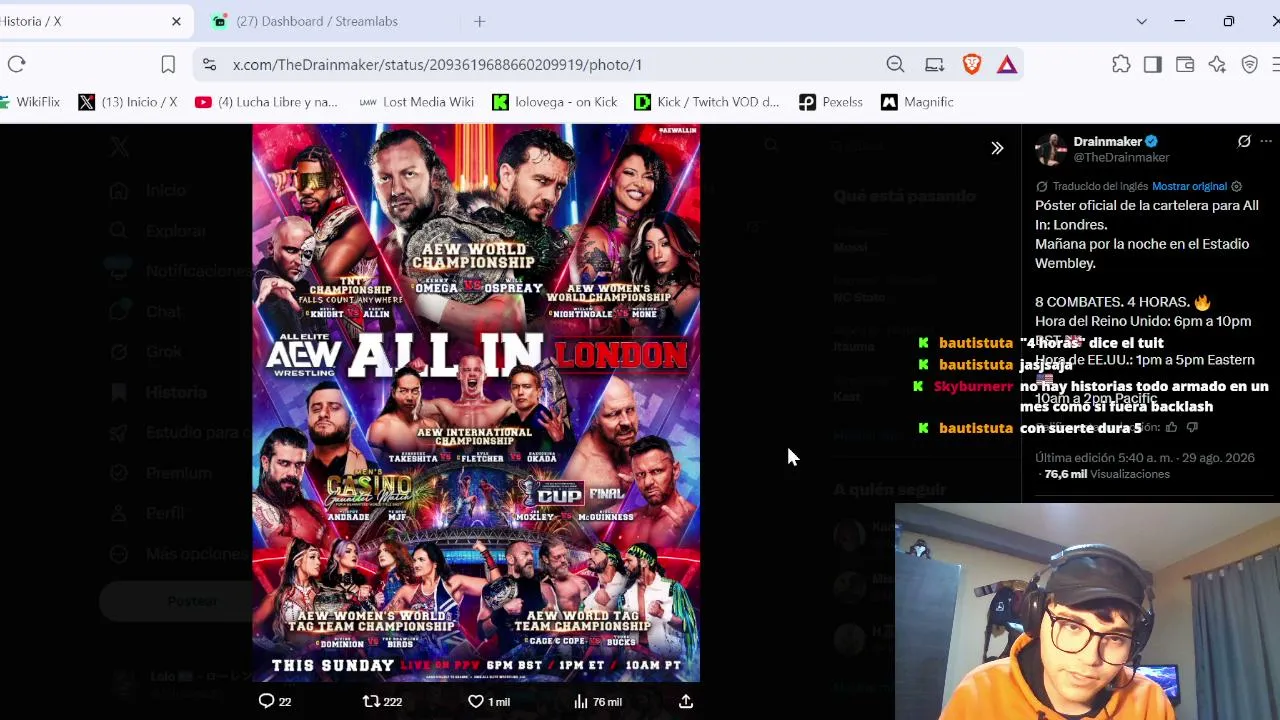
Task: Rate translation with thumbs up
Action: [x=1171, y=427]
